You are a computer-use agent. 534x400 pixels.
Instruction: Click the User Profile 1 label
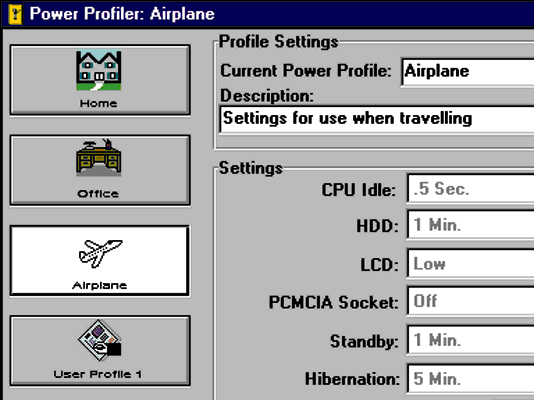click(97, 374)
